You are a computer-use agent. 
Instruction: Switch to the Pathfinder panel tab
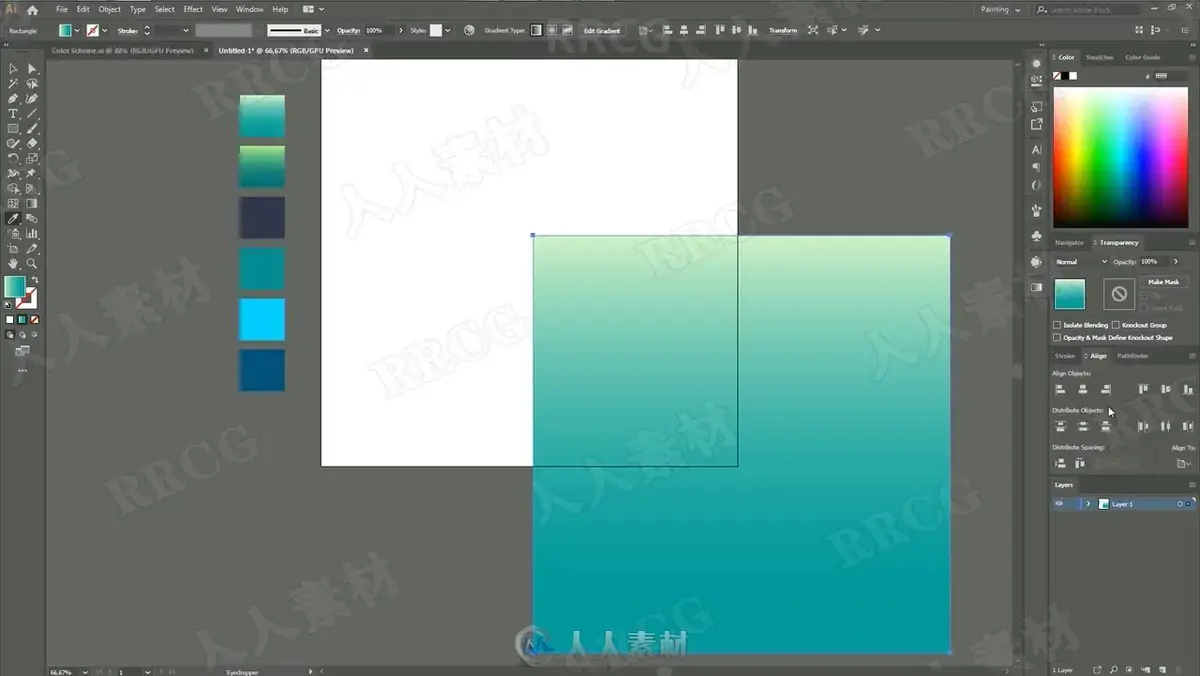(1132, 356)
